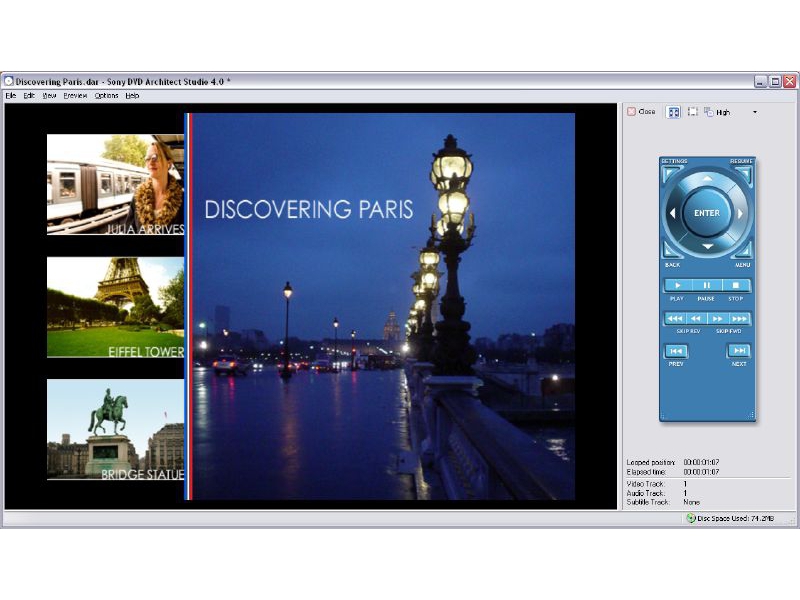Pause the DVD preview
The height and width of the screenshot is (600, 800).
707,286
